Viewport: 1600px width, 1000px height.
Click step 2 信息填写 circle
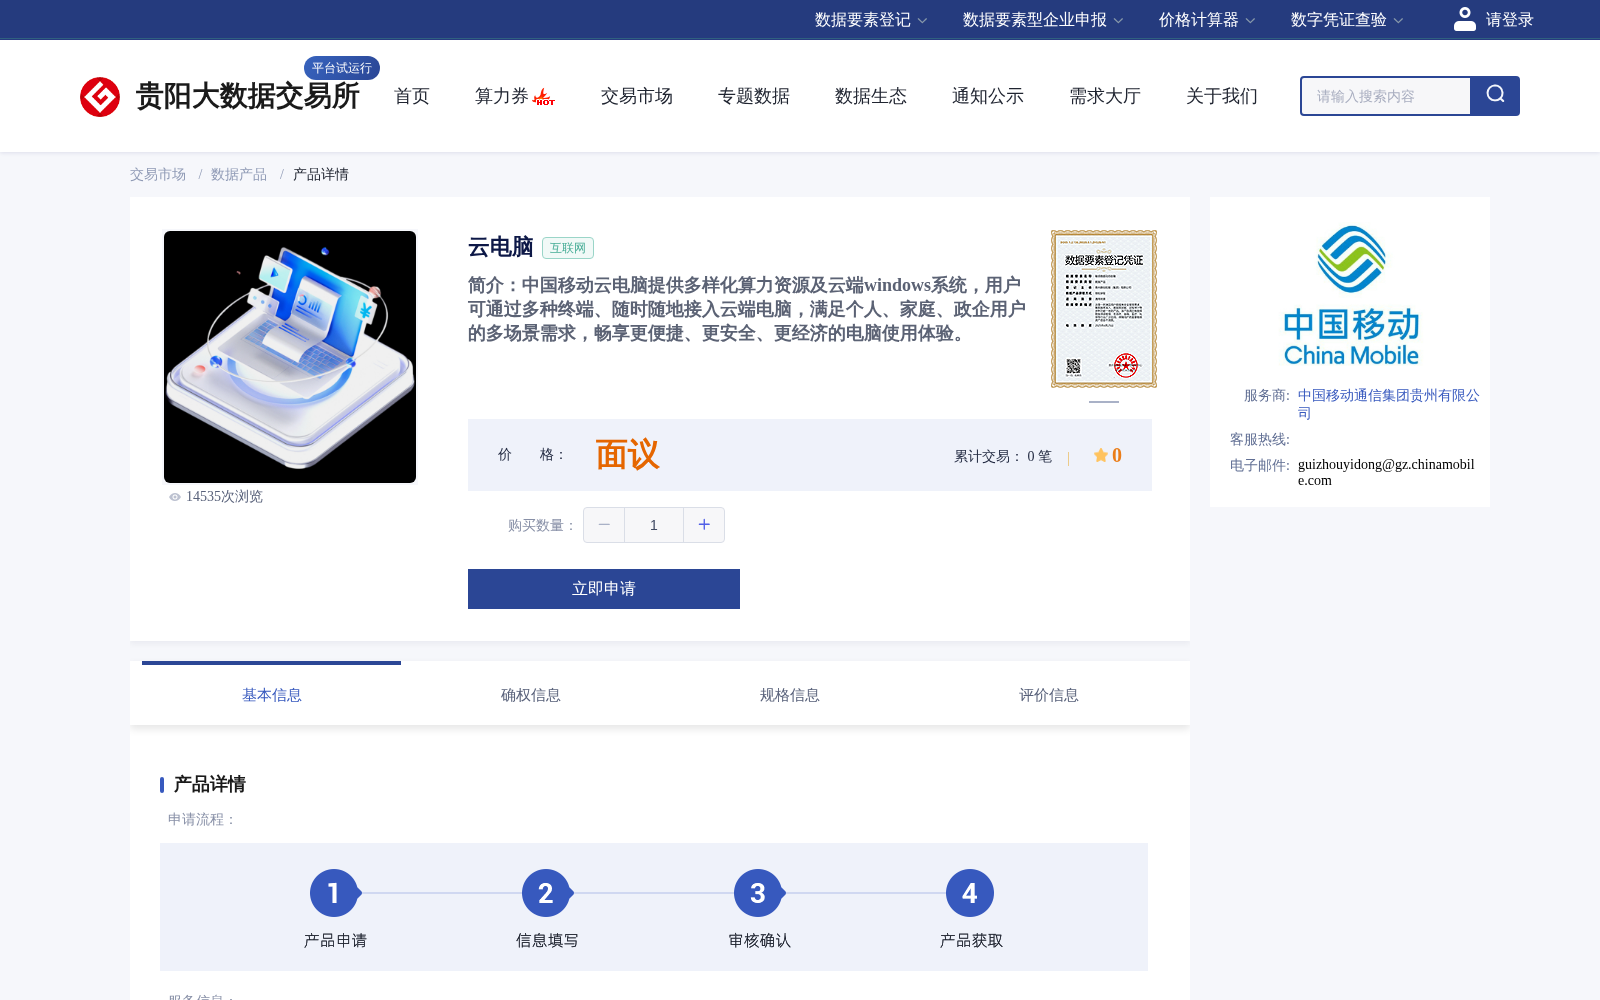click(546, 893)
